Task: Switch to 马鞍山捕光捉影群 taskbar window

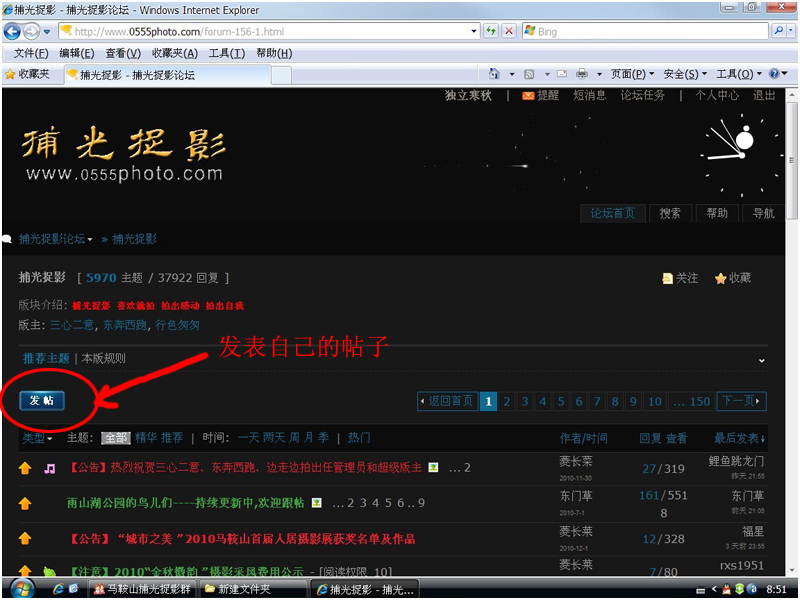Action: (142, 589)
